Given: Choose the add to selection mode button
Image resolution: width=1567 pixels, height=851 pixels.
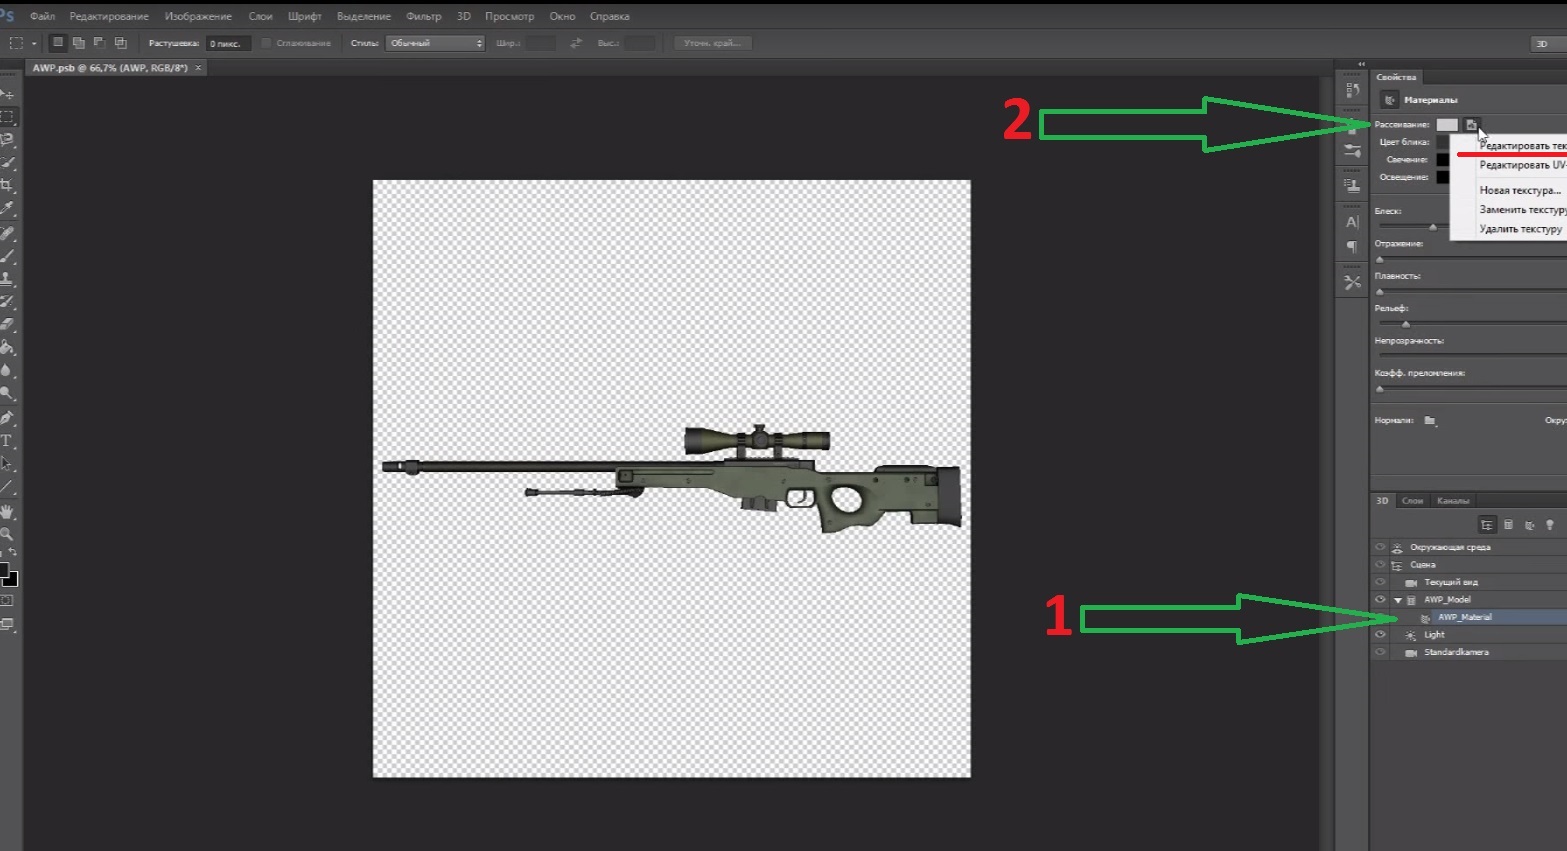Looking at the screenshot, I should coord(78,43).
